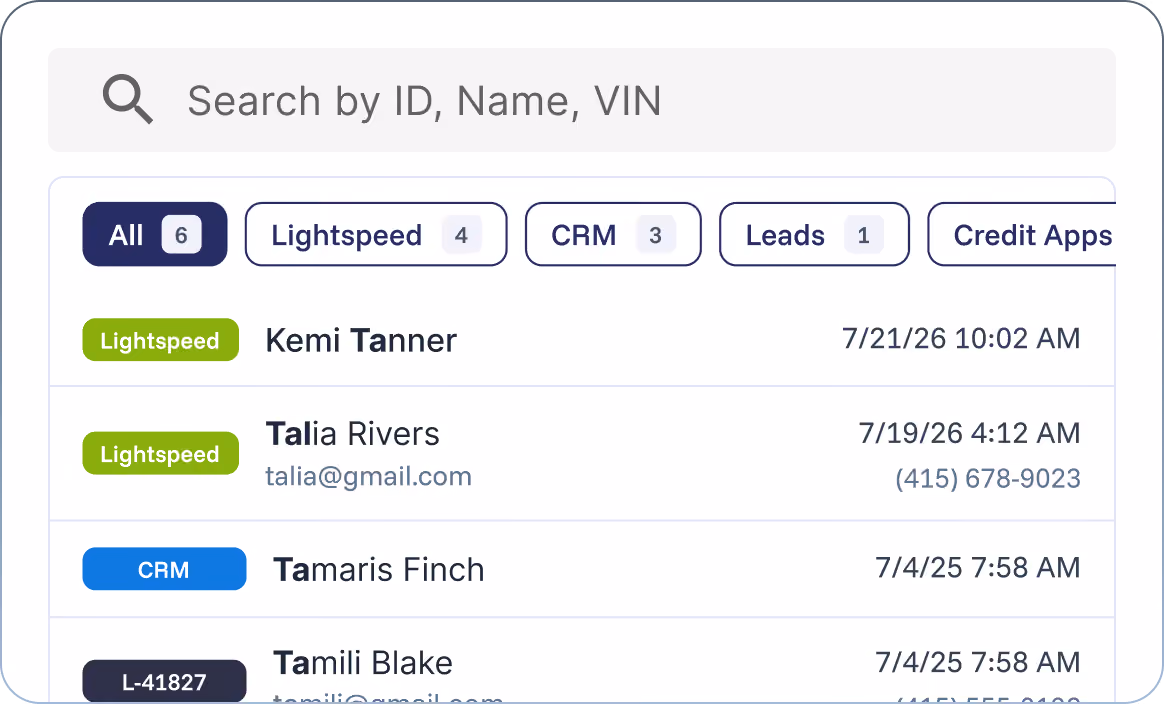Open the Kemi Tanner result
1164x704 pixels.
(x=581, y=339)
